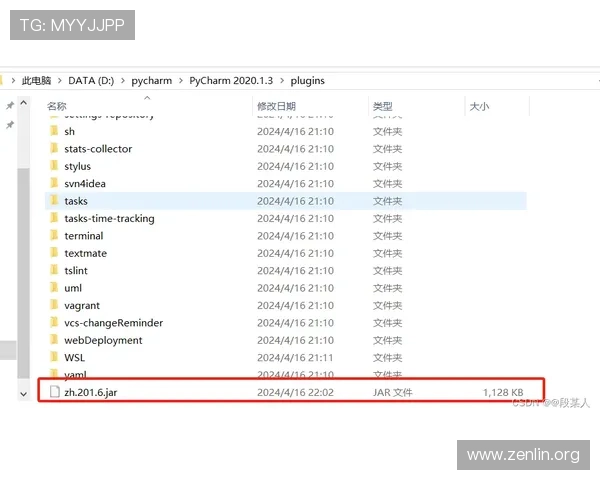Select the tasks folder icon
The height and width of the screenshot is (480, 600).
click(54, 201)
